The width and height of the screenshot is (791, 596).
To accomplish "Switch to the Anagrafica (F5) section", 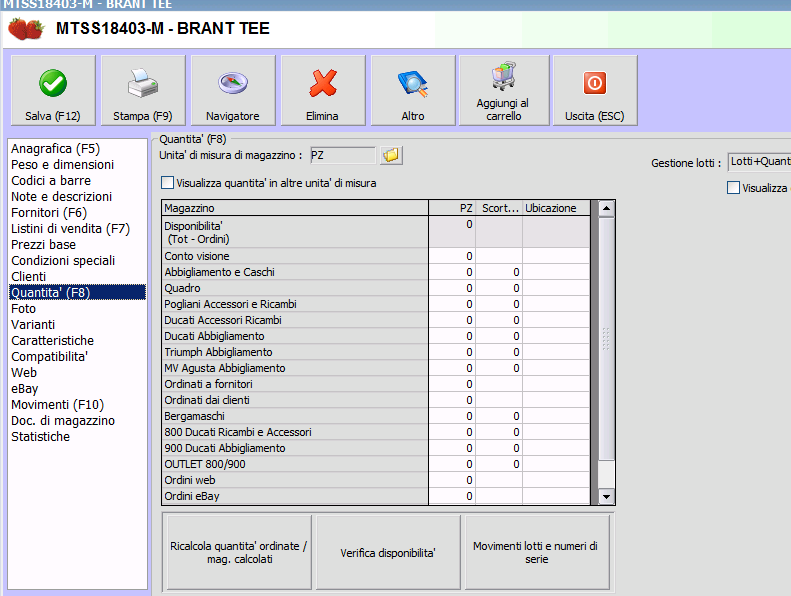I will 54,148.
